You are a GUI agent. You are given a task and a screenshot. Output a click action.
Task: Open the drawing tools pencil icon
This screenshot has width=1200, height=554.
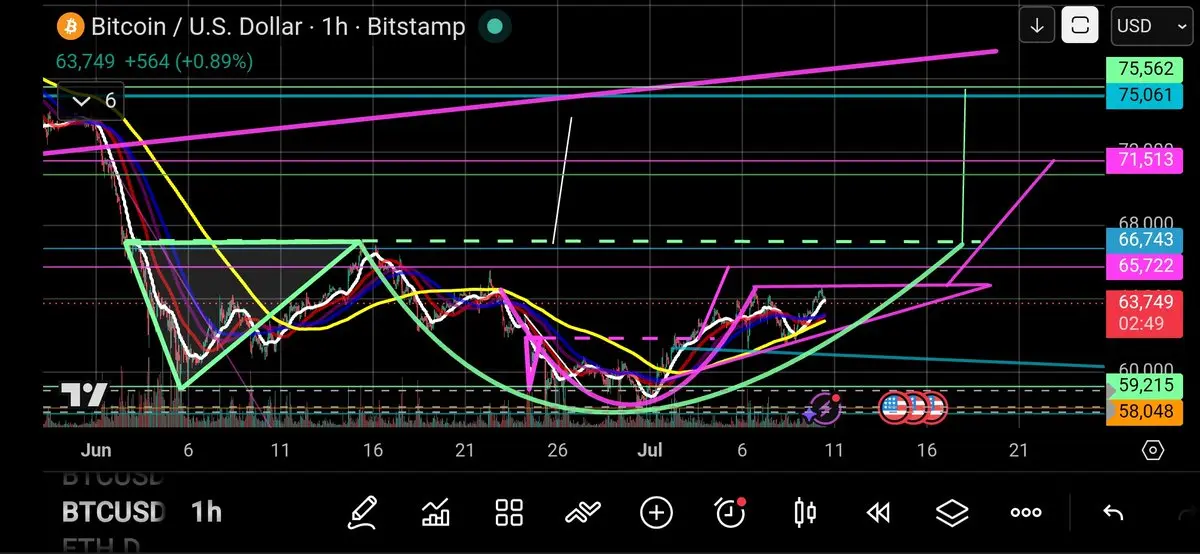[x=362, y=513]
